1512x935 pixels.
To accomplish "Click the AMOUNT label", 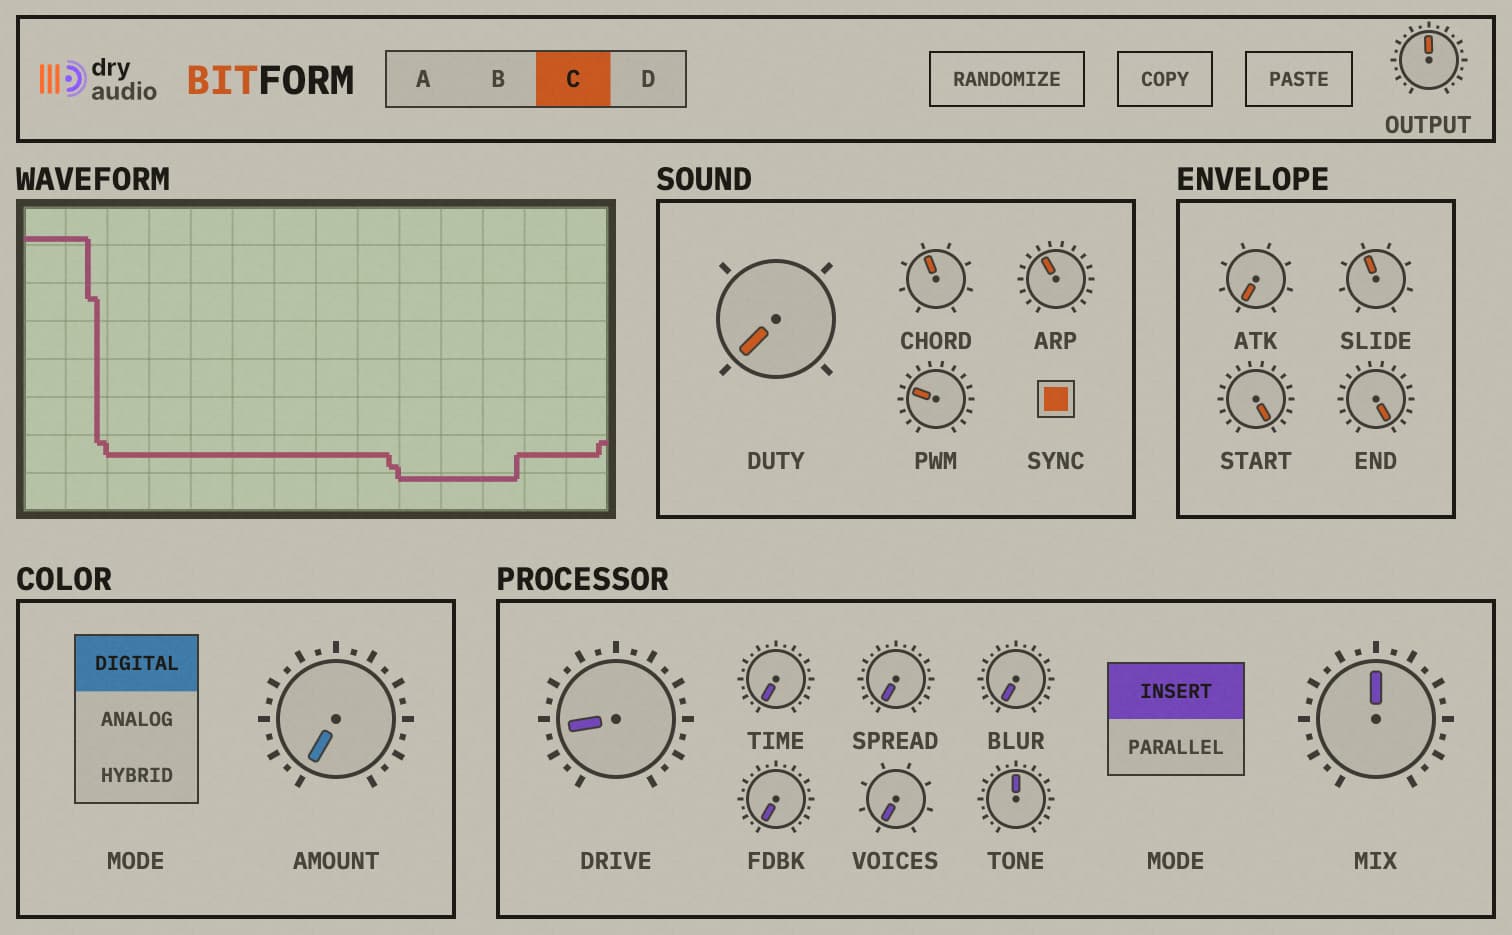I will pos(336,861).
